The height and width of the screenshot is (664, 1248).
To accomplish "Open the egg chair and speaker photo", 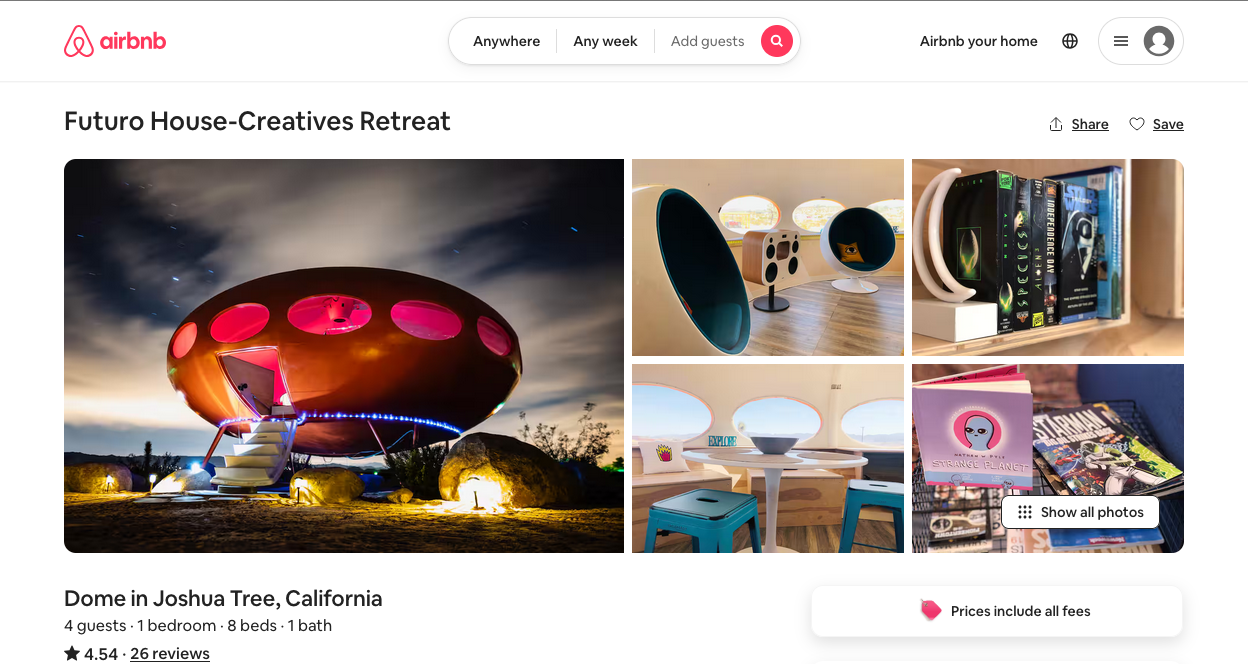I will point(768,257).
